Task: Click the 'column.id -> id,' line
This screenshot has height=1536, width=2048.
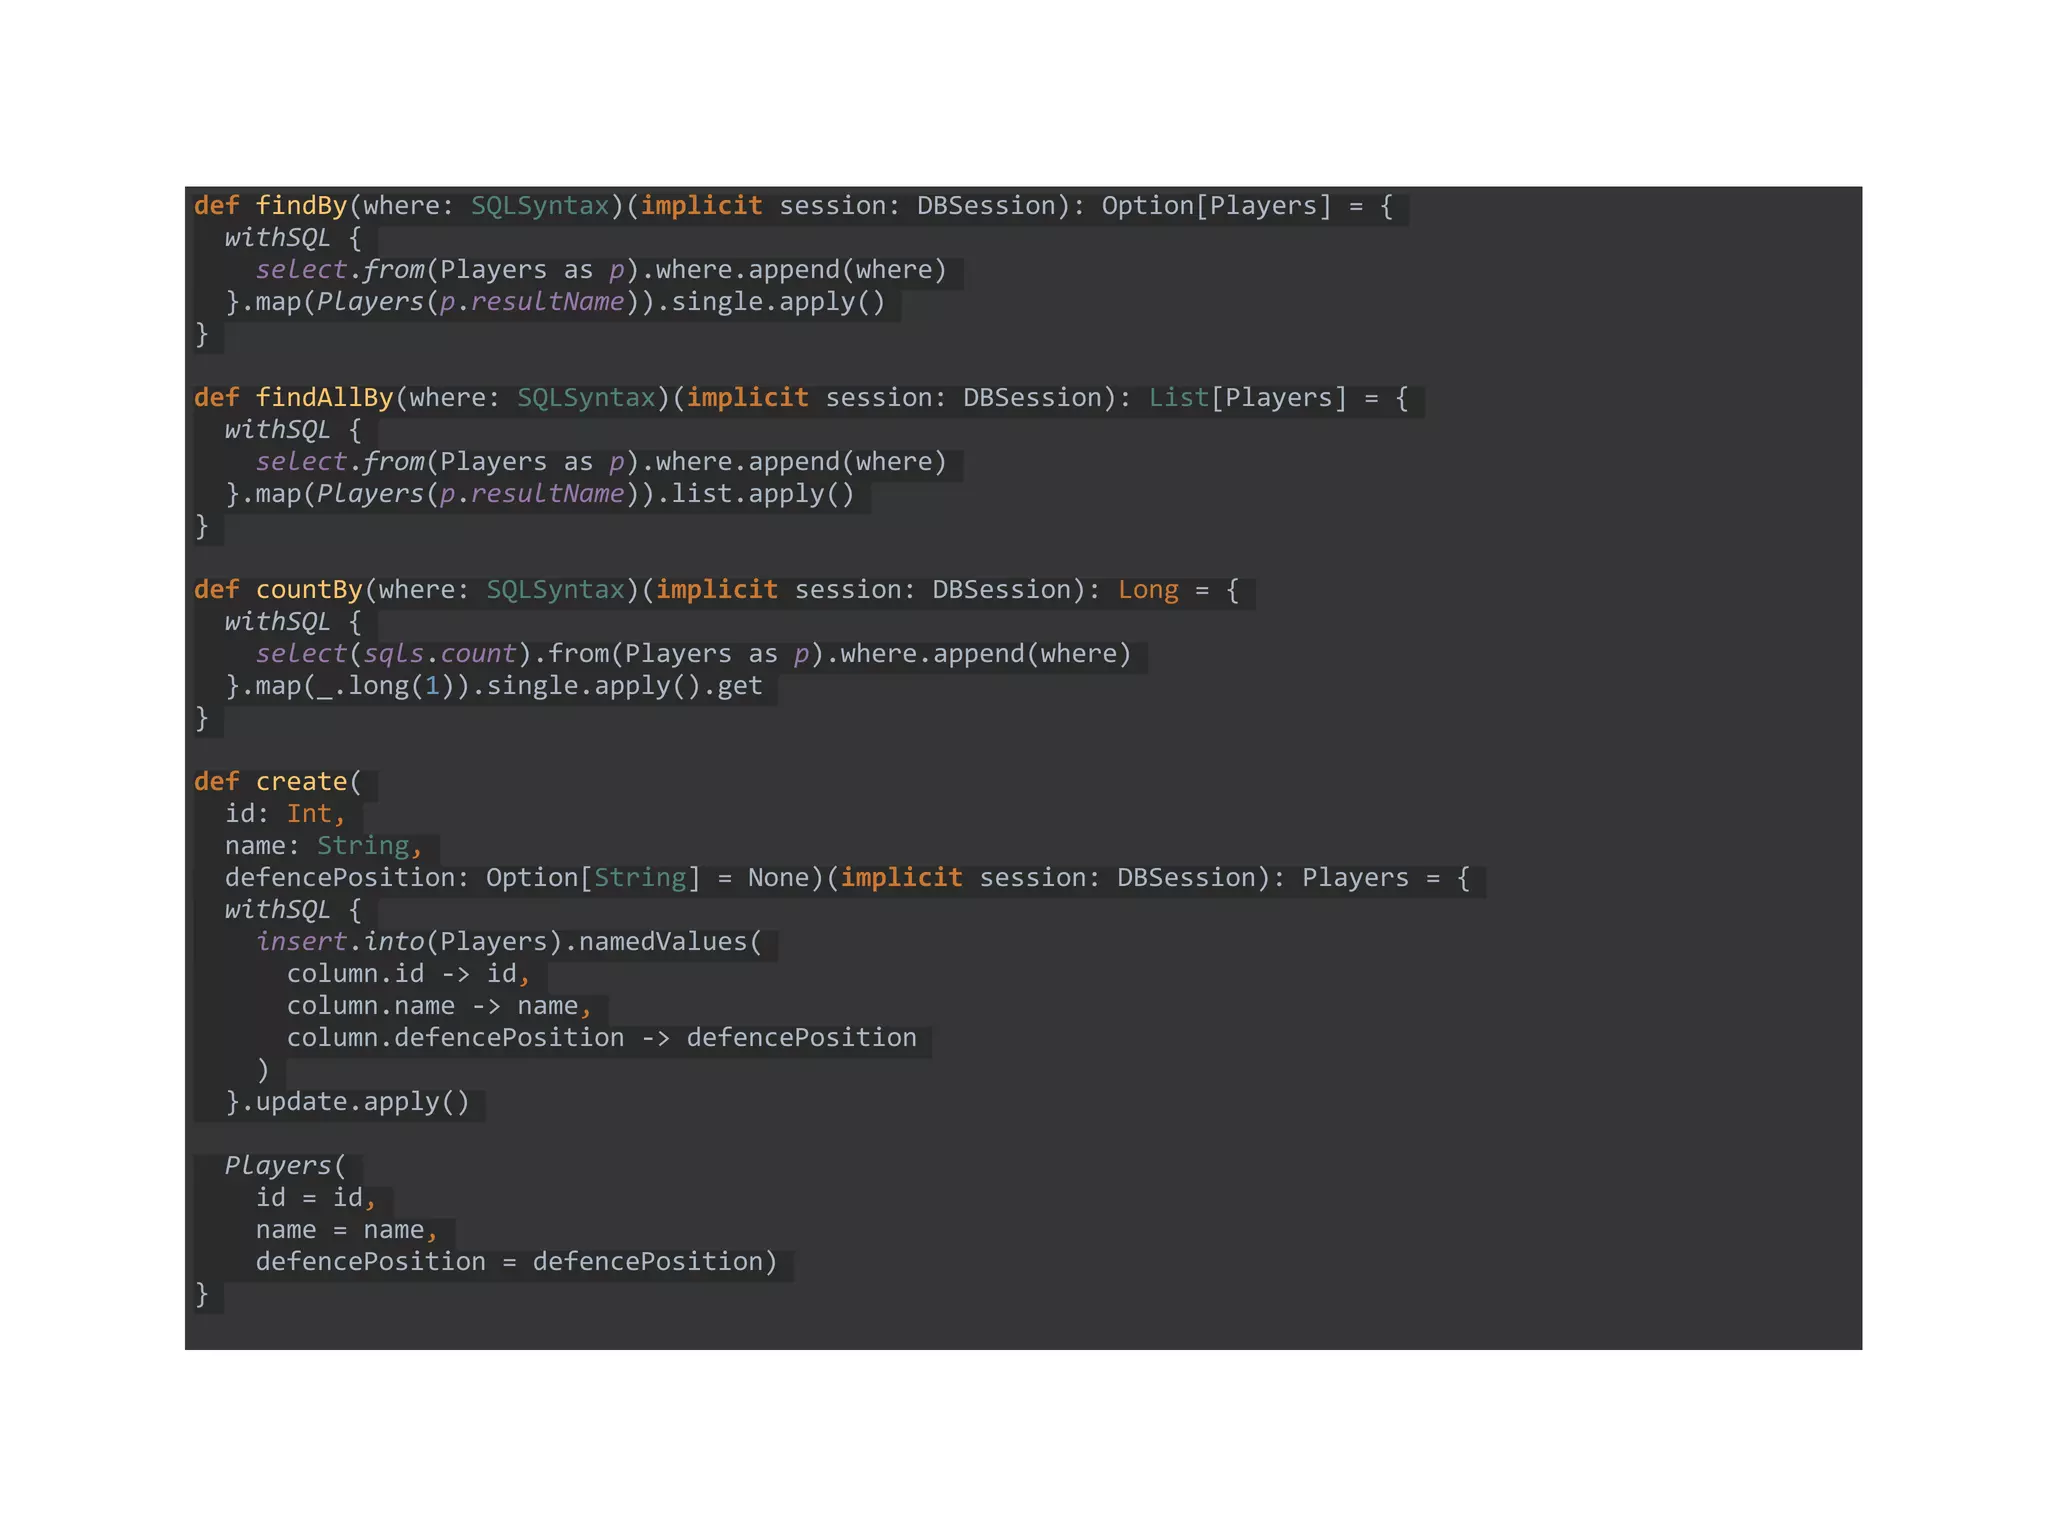Action: pos(409,974)
